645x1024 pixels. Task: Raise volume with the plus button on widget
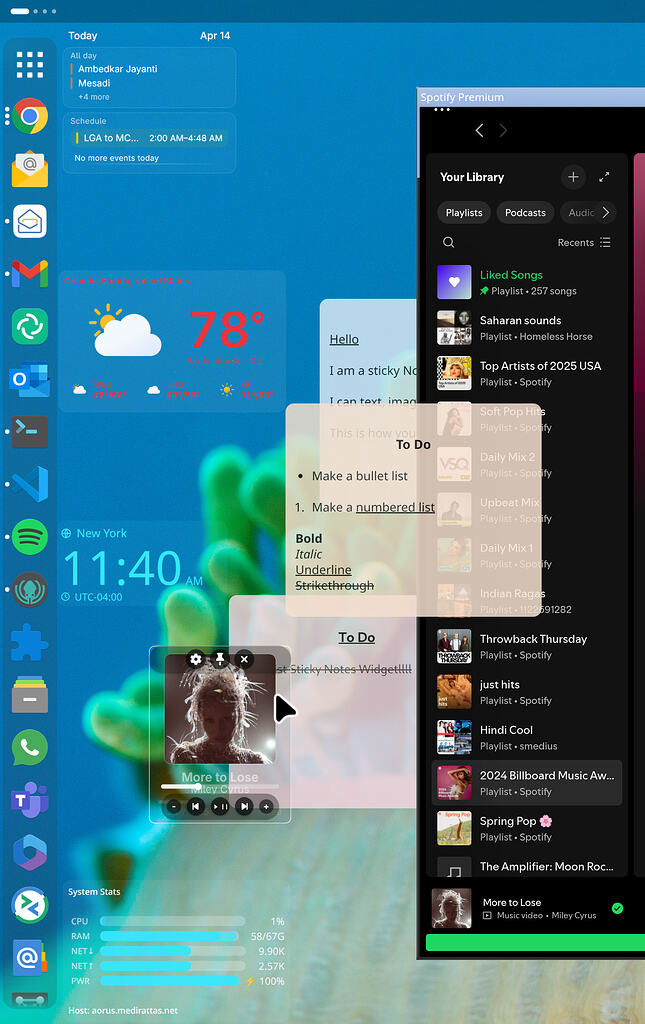266,807
